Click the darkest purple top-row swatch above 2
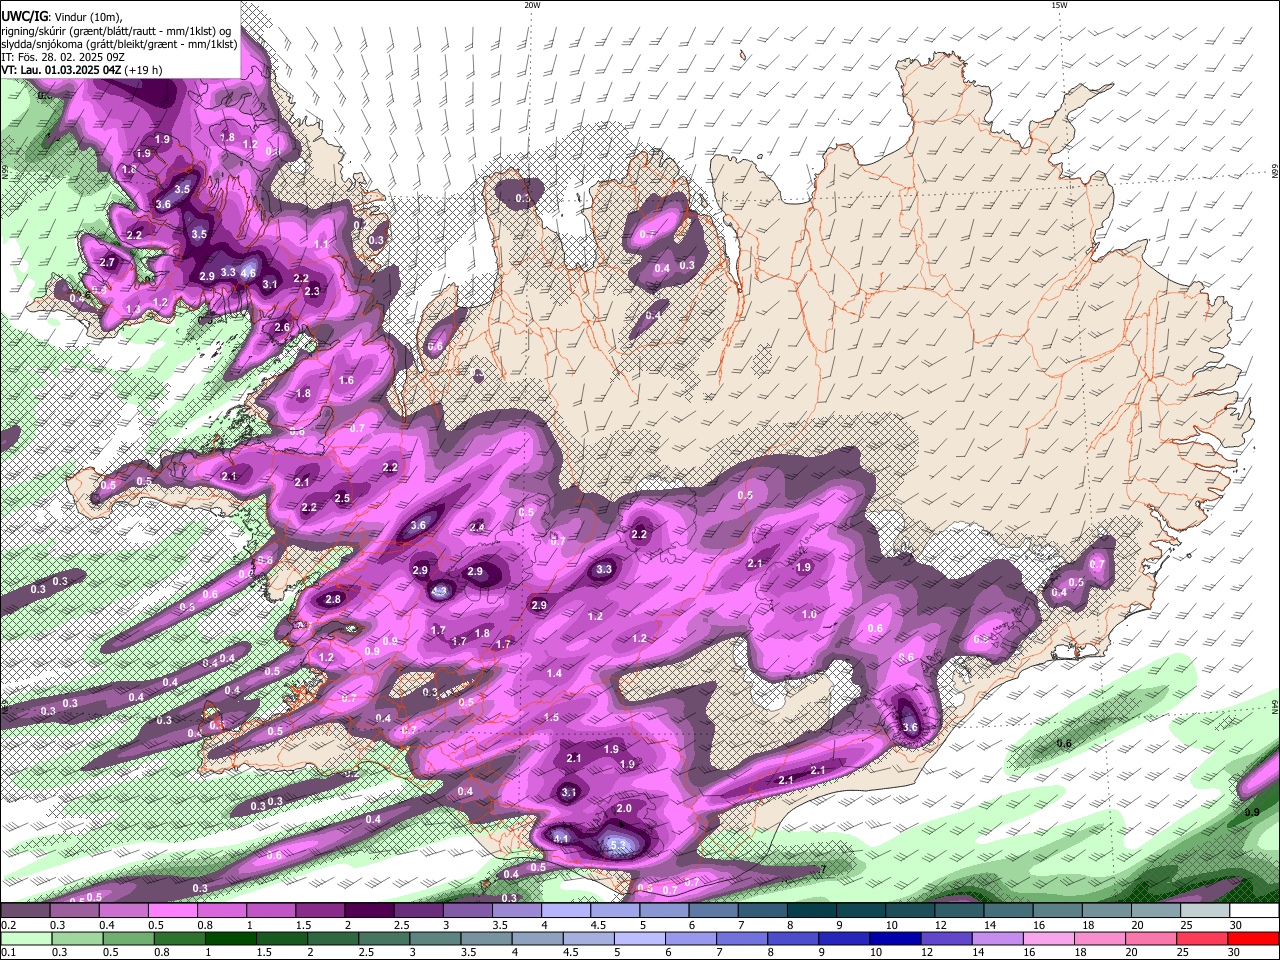The width and height of the screenshot is (1280, 960). 368,911
